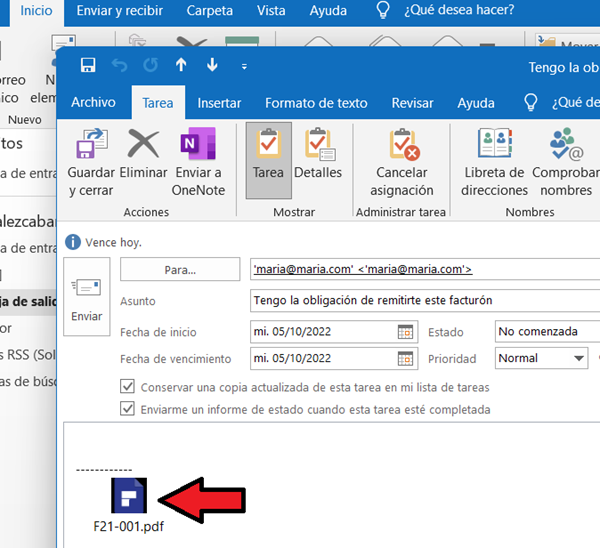Expand the Prioridad dropdown
The height and width of the screenshot is (548, 600).
click(578, 358)
